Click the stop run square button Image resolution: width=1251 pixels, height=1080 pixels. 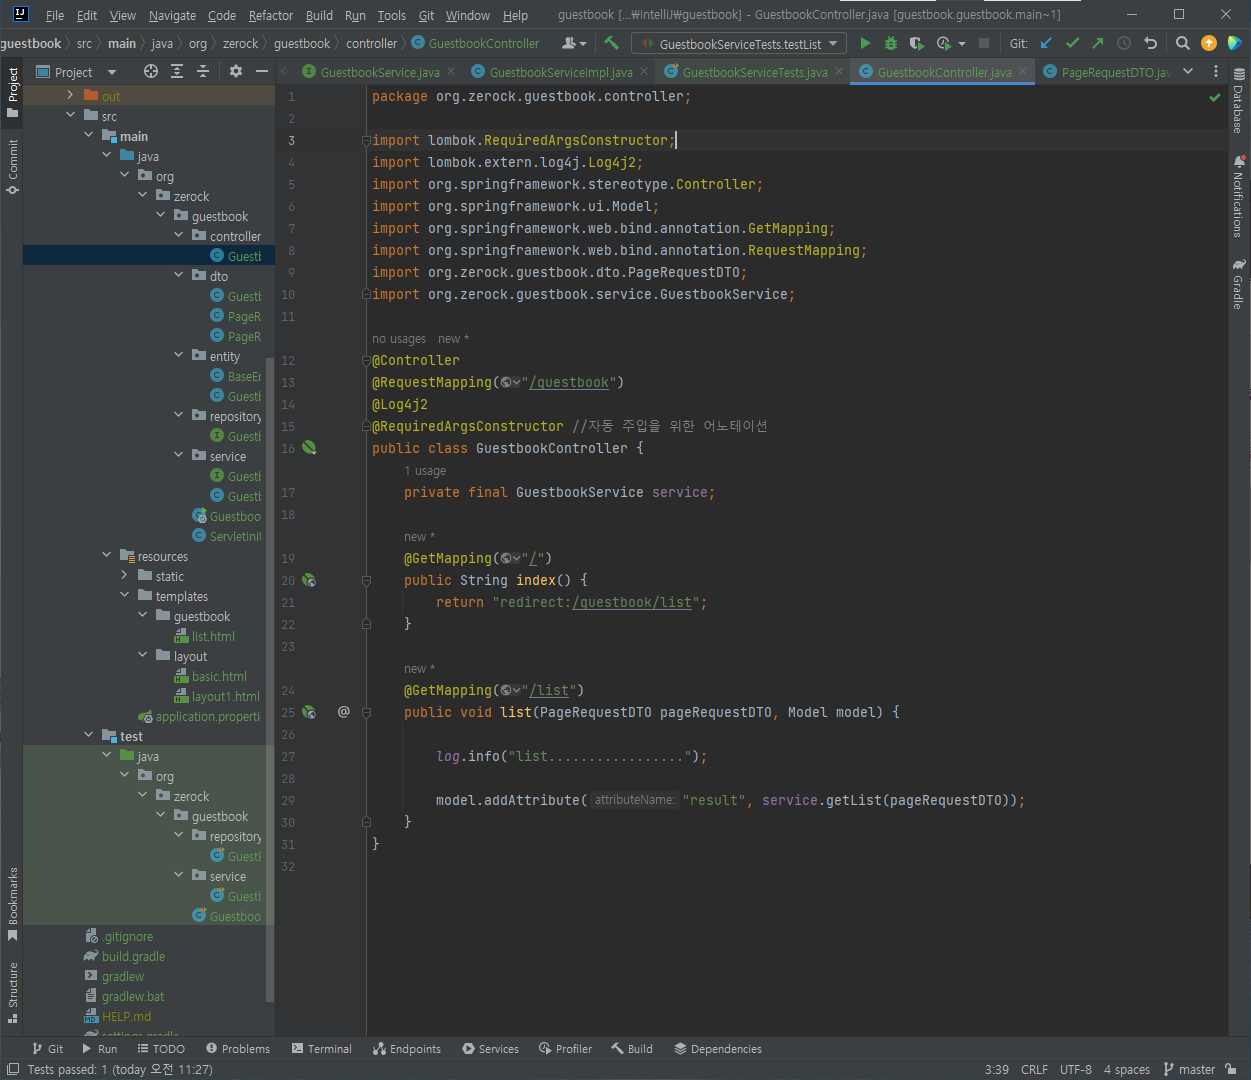[984, 43]
